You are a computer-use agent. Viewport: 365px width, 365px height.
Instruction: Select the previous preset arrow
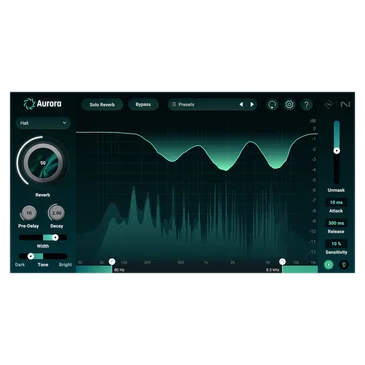pyautogui.click(x=241, y=105)
